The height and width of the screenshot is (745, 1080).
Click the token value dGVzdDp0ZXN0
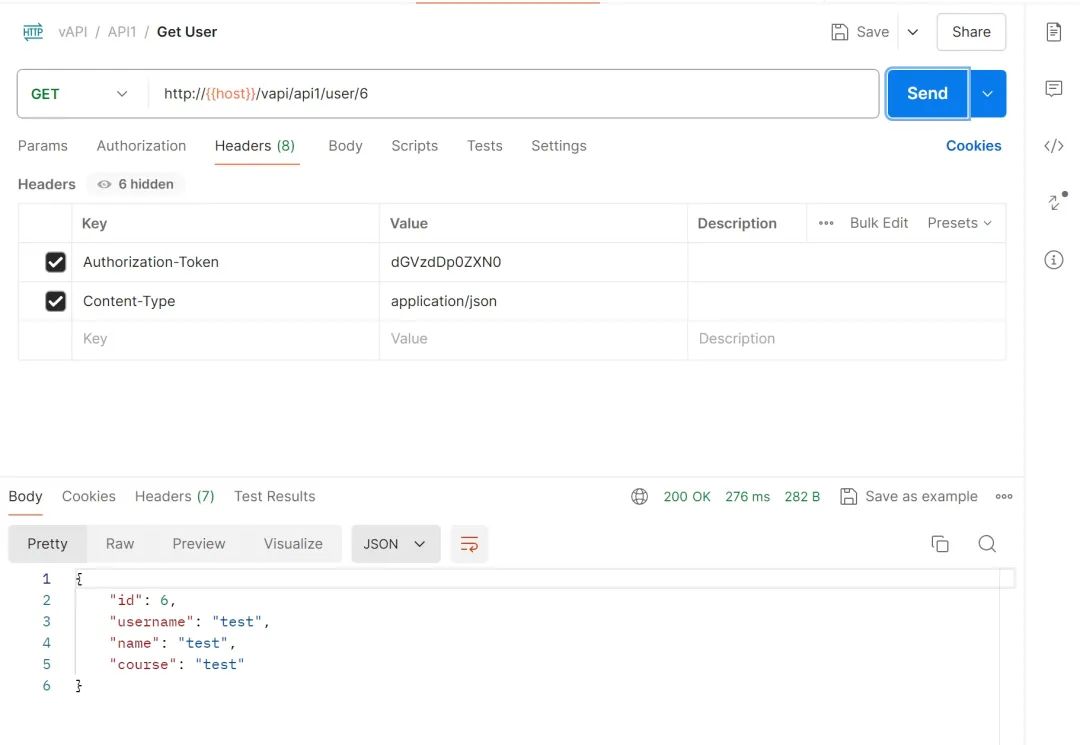pyautogui.click(x=446, y=262)
